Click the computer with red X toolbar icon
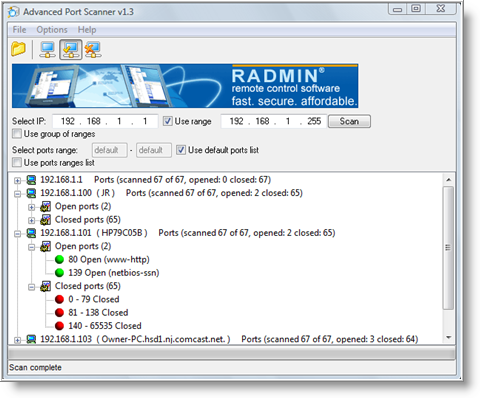This screenshot has width=480, height=398. 93,50
